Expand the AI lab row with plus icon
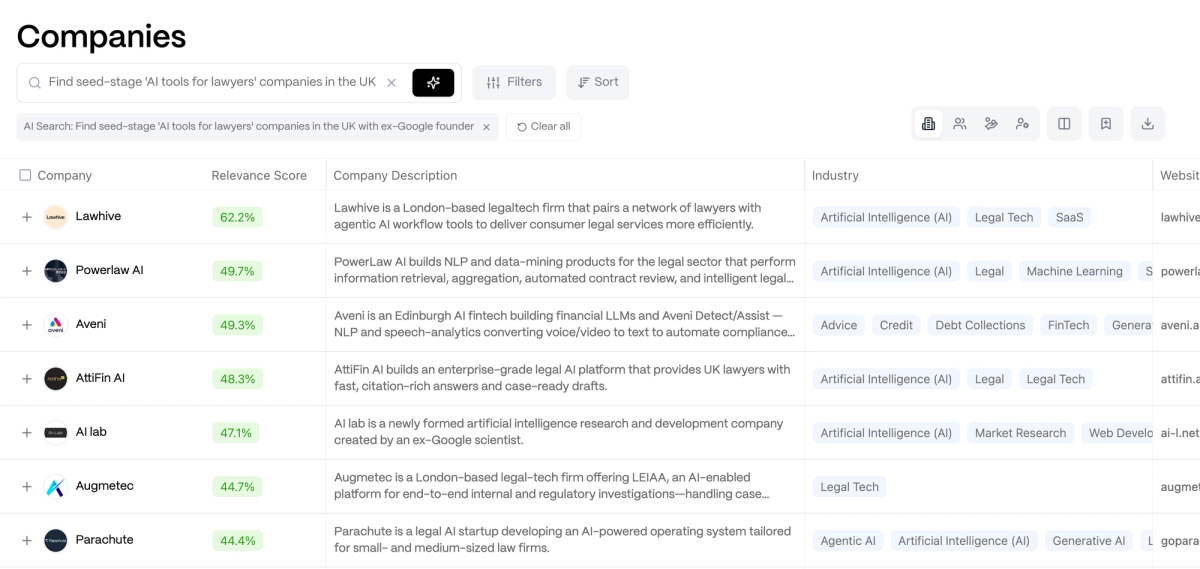 [x=27, y=433]
